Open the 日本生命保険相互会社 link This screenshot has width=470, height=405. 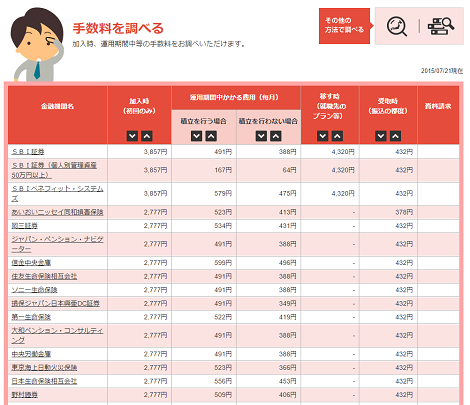pos(44,381)
